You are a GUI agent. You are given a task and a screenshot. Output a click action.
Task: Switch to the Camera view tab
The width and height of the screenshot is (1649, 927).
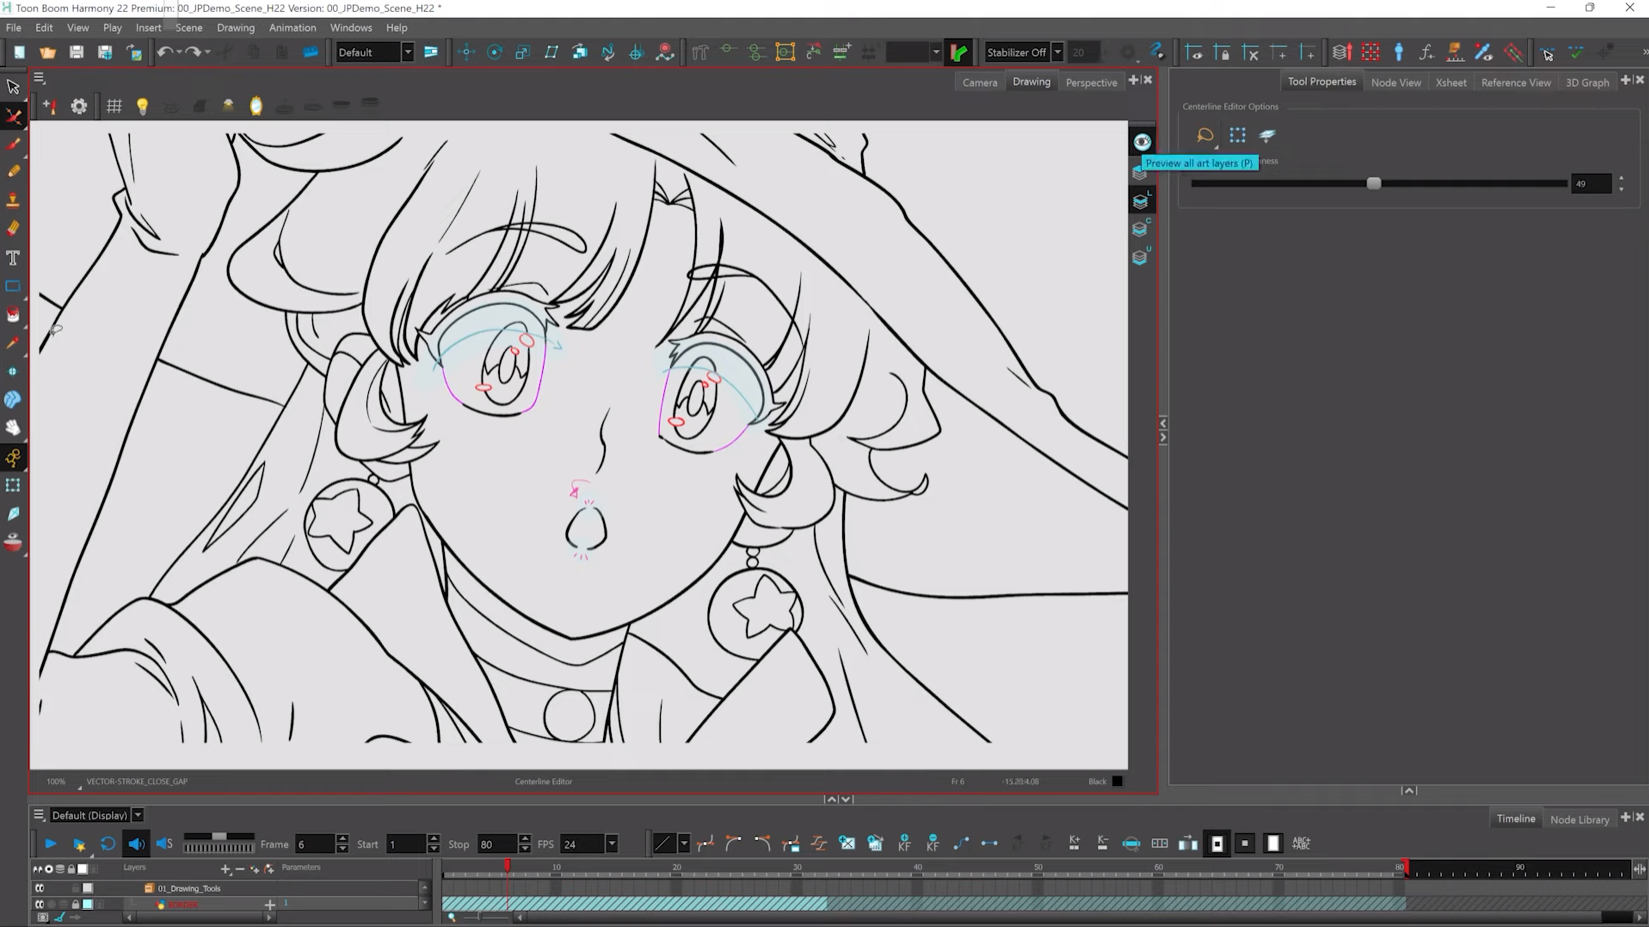pyautogui.click(x=980, y=82)
